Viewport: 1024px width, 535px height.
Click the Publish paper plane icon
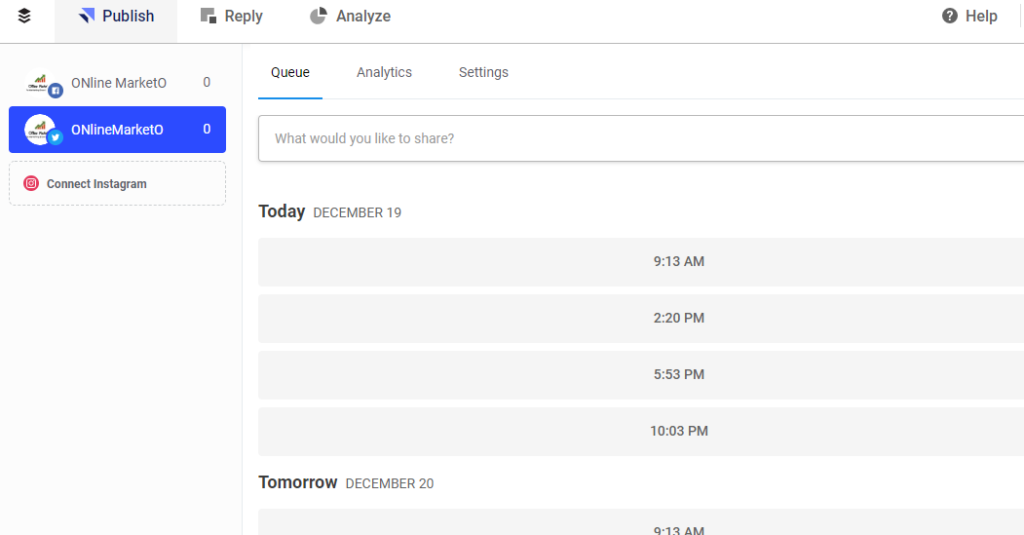87,16
